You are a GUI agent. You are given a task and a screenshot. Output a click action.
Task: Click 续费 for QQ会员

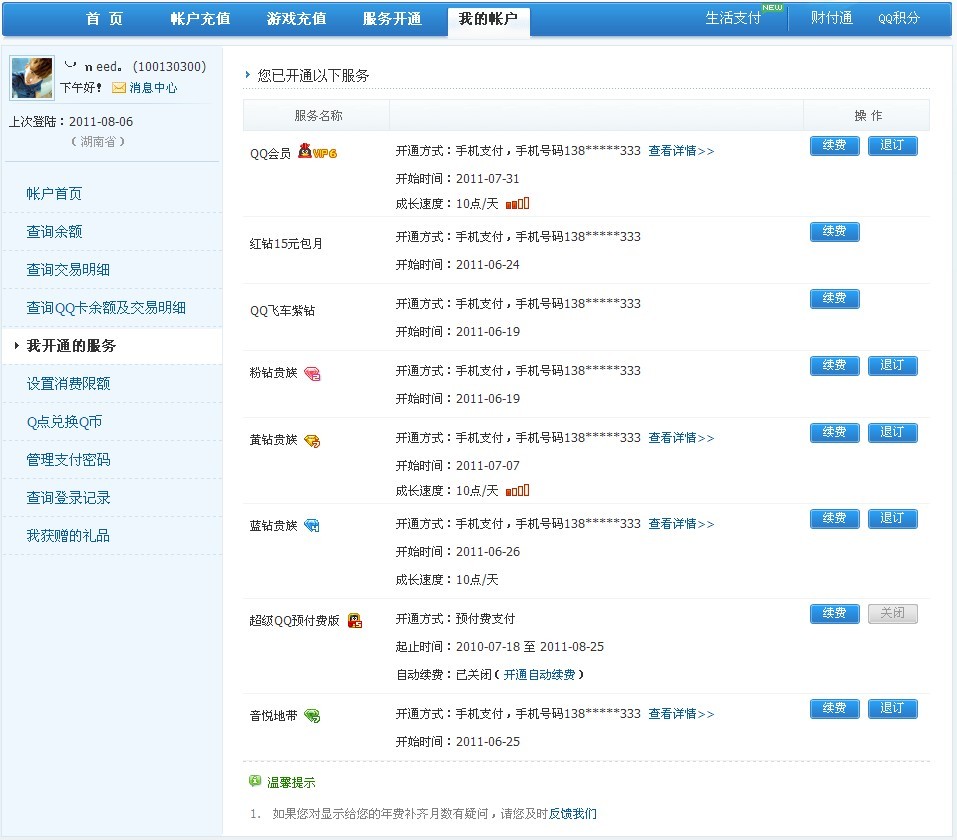834,145
